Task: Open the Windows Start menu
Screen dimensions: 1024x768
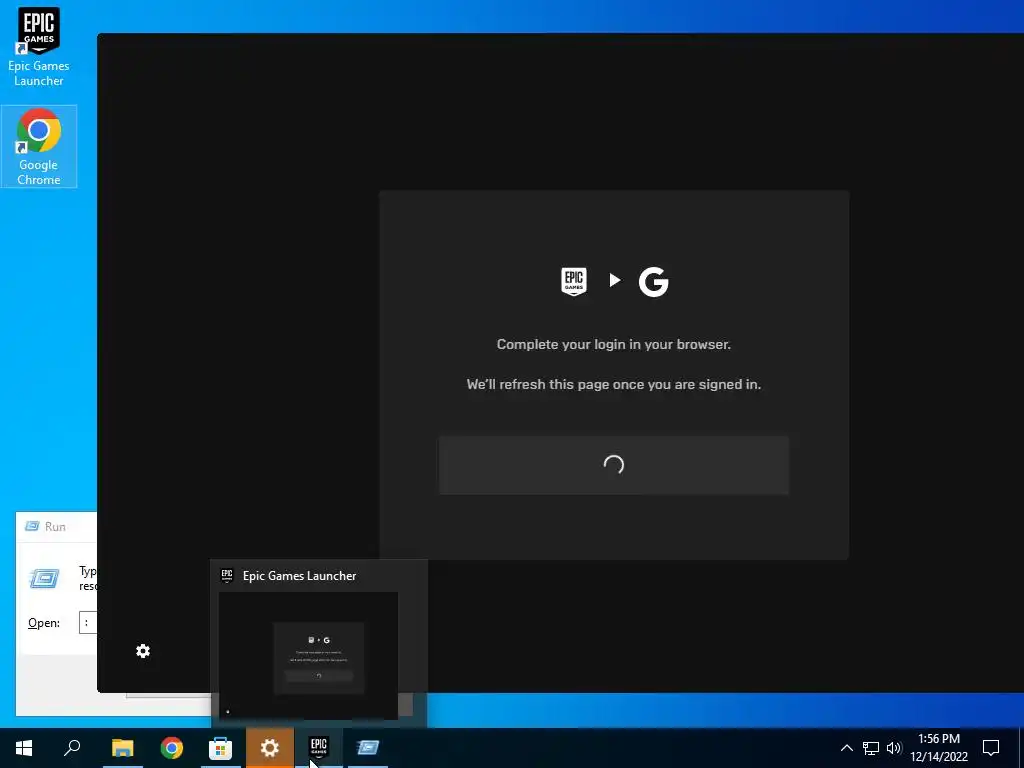Action: click(24, 748)
